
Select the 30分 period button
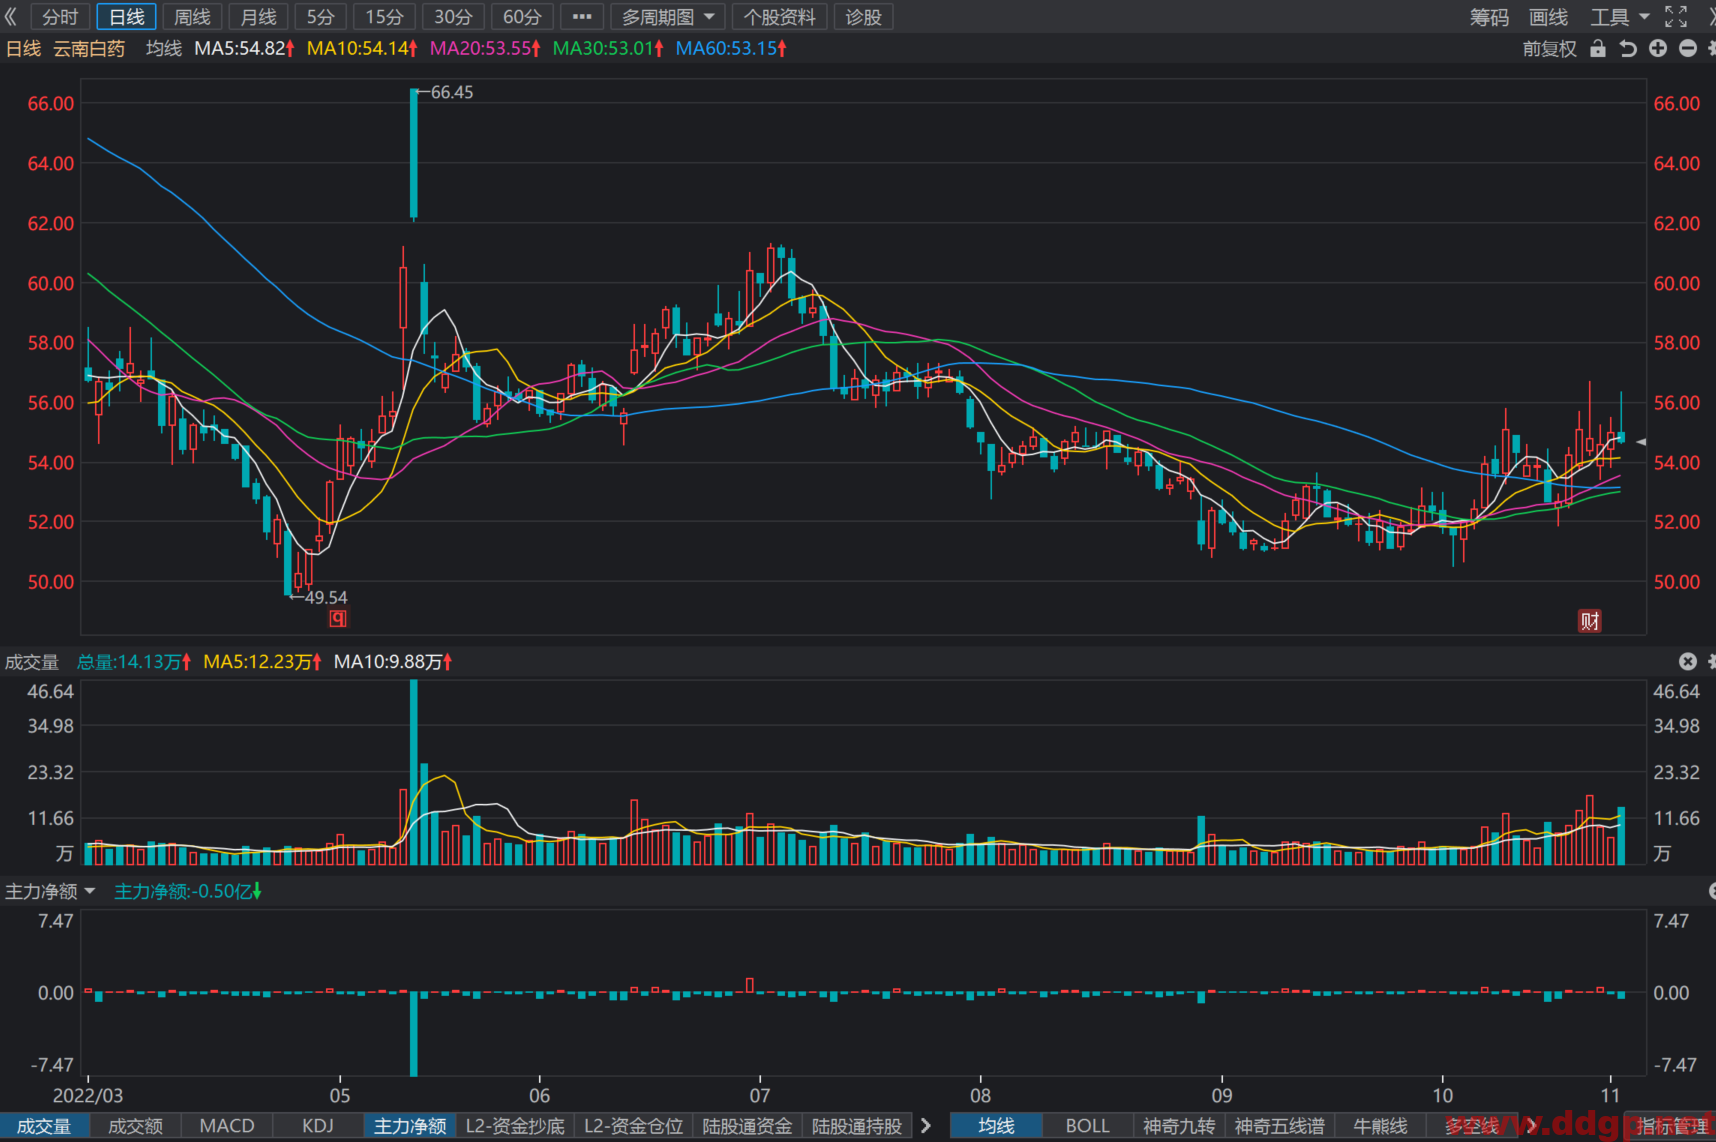pyautogui.click(x=453, y=17)
